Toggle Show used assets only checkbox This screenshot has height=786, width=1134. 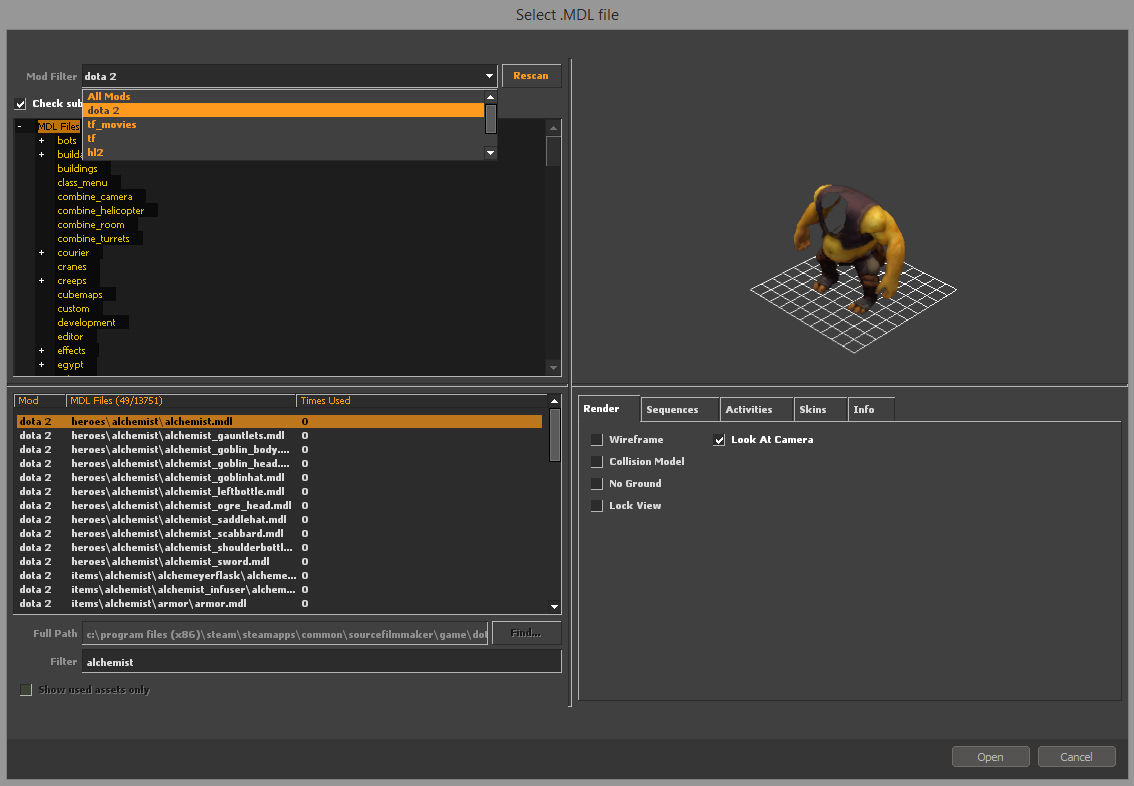(x=26, y=690)
